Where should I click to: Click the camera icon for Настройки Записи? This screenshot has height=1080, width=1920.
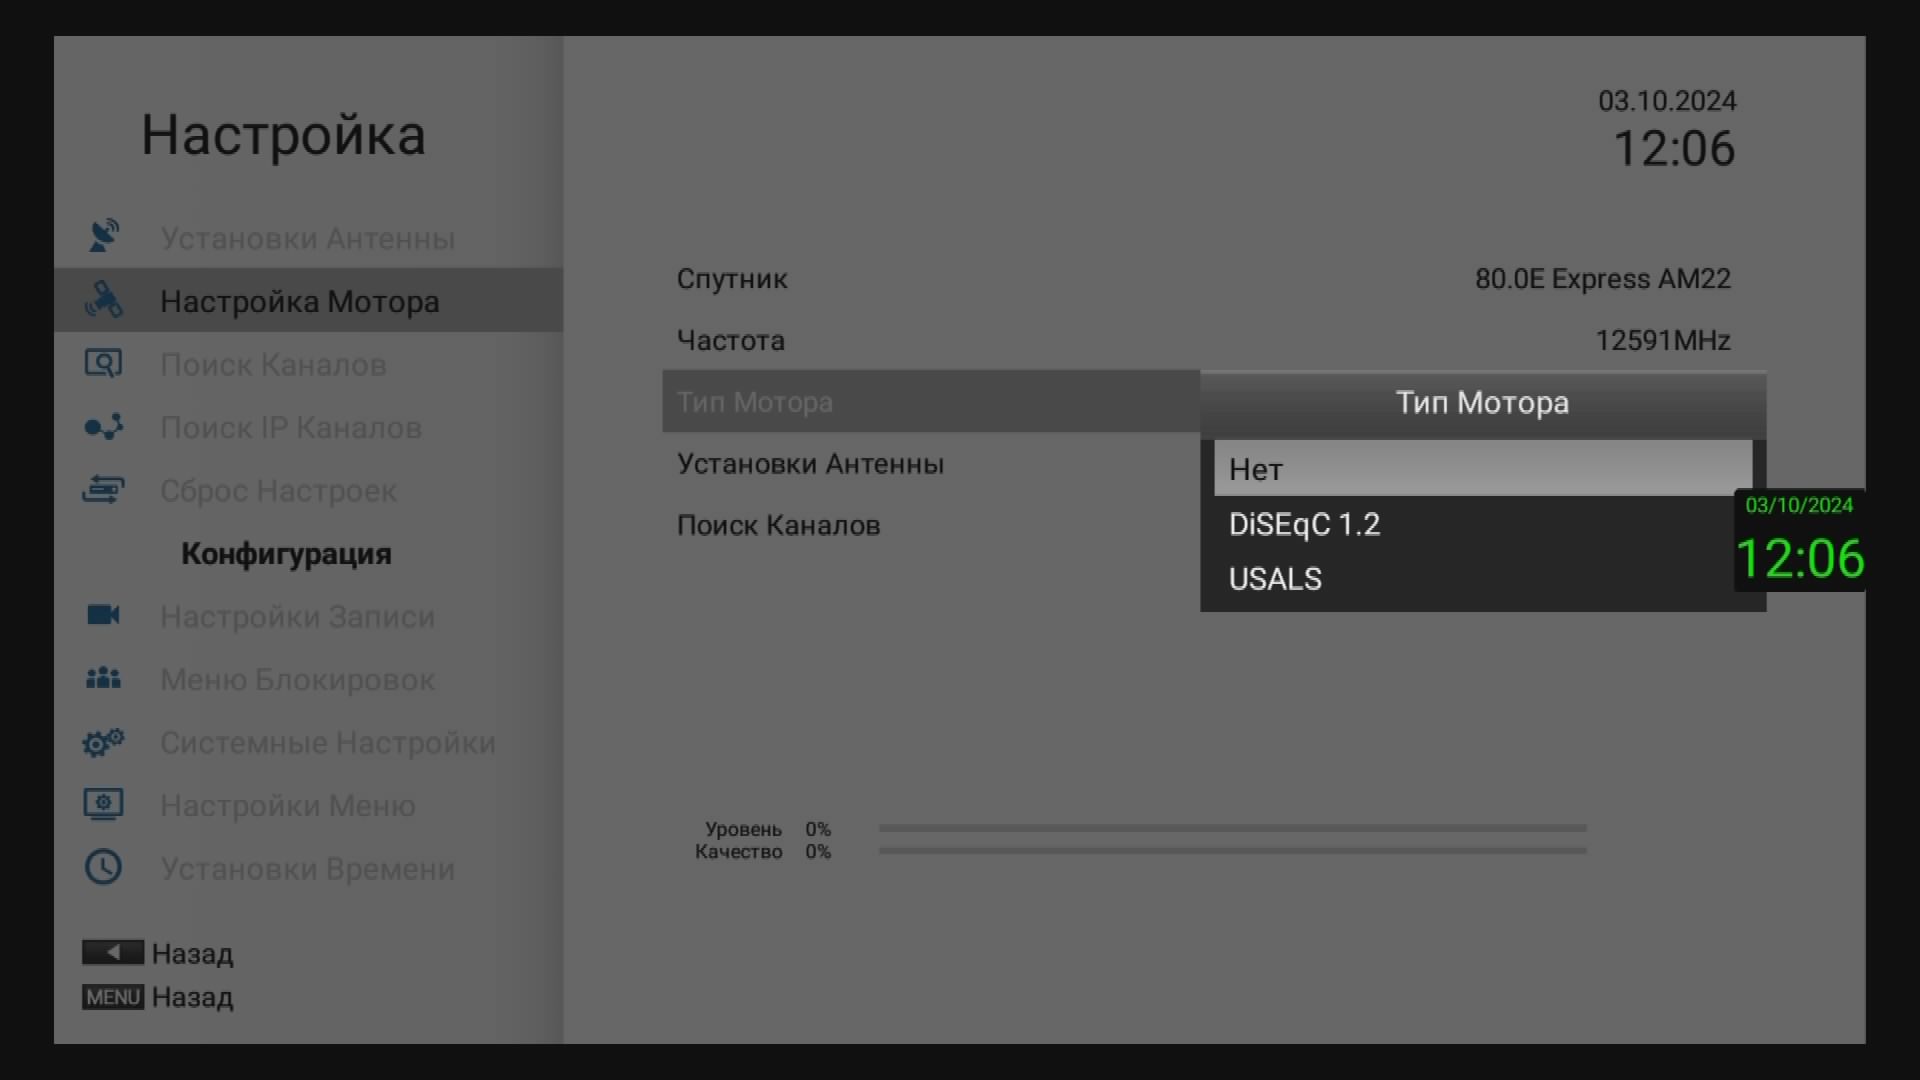pyautogui.click(x=104, y=615)
